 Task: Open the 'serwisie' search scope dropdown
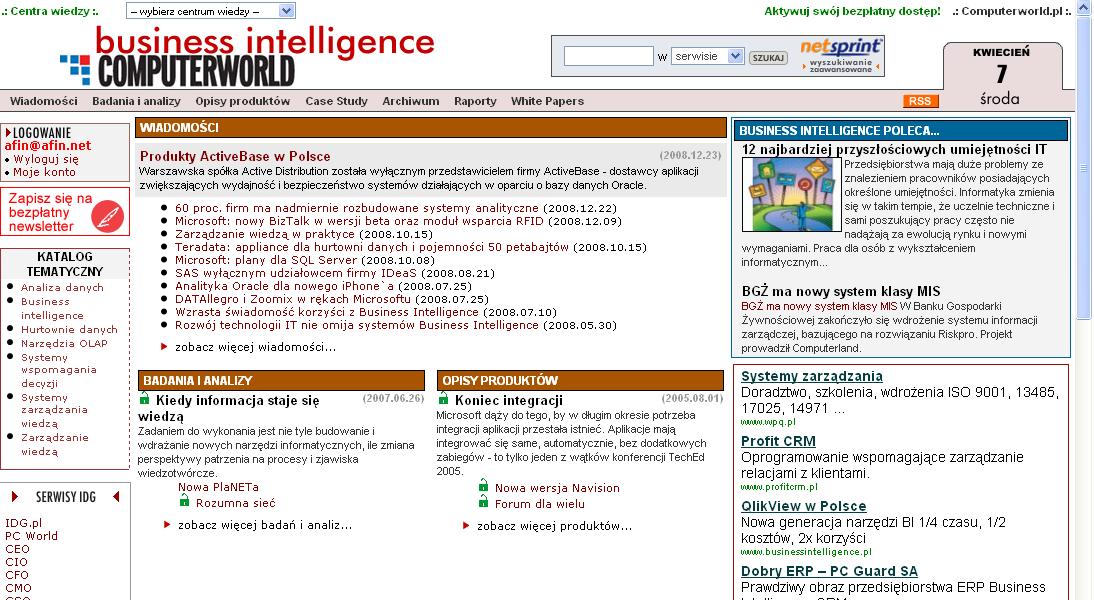(x=707, y=57)
